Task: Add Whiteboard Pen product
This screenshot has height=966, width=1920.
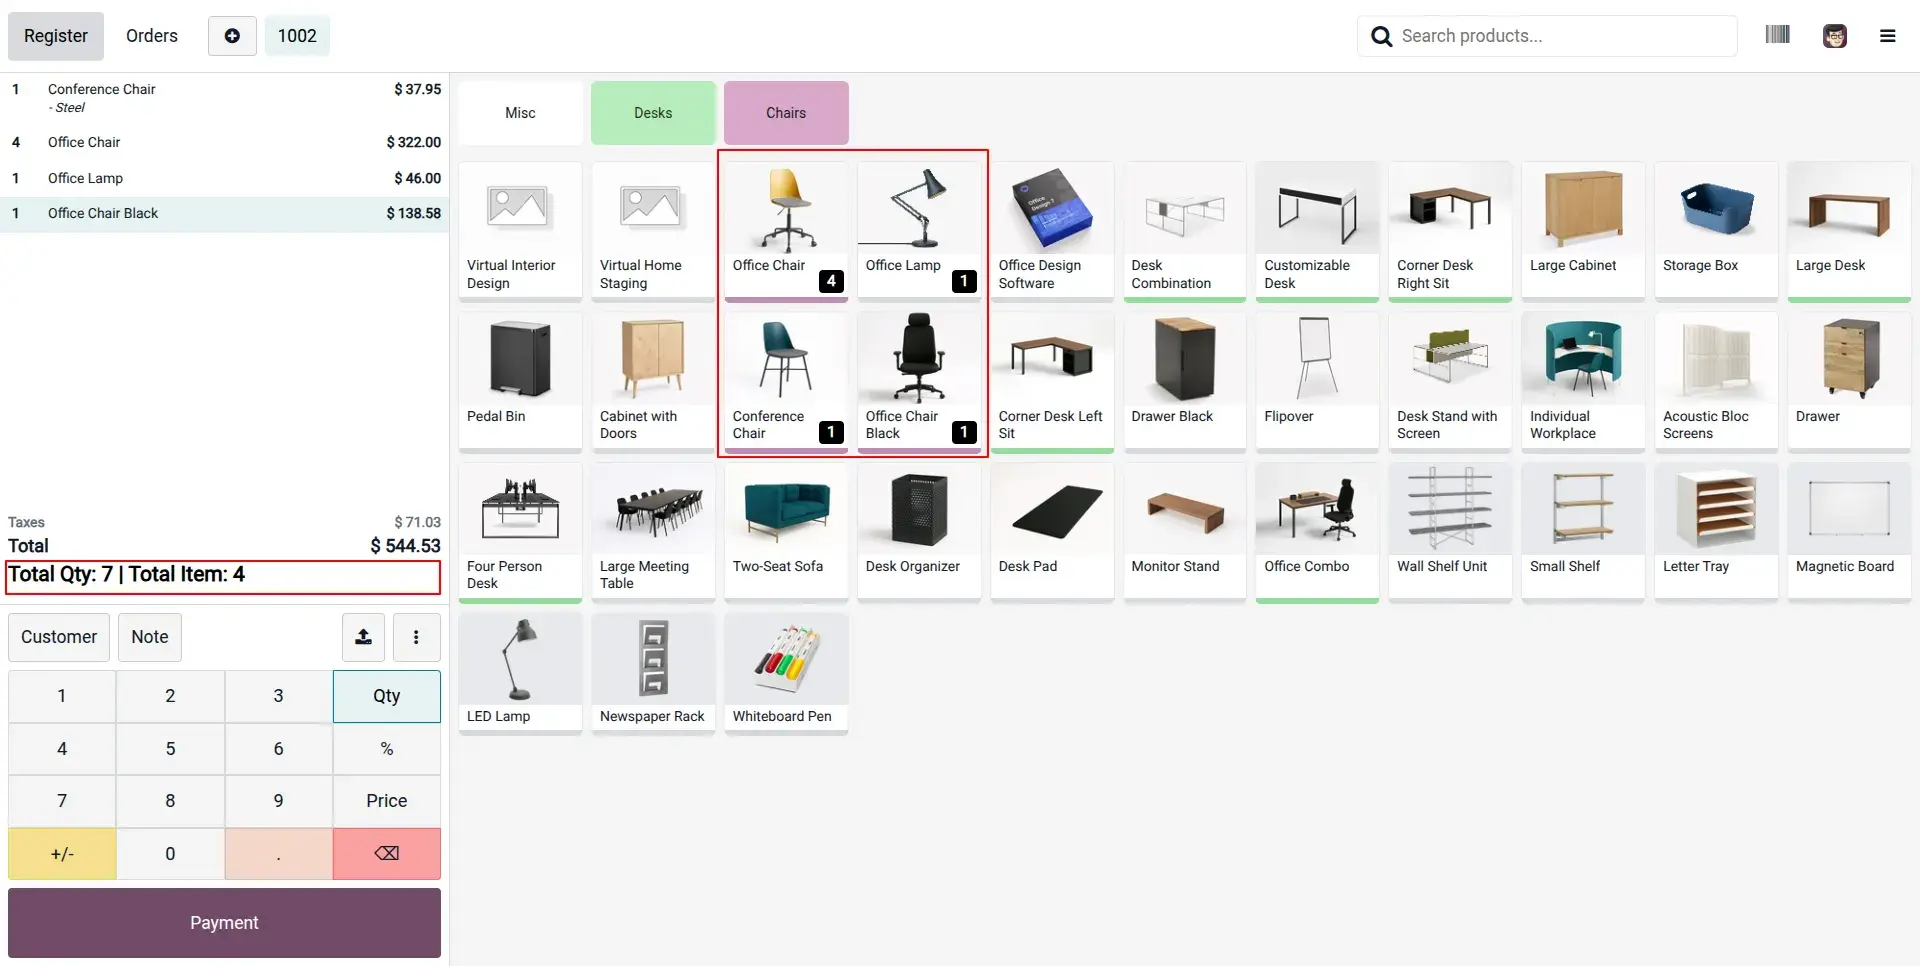Action: coord(786,673)
